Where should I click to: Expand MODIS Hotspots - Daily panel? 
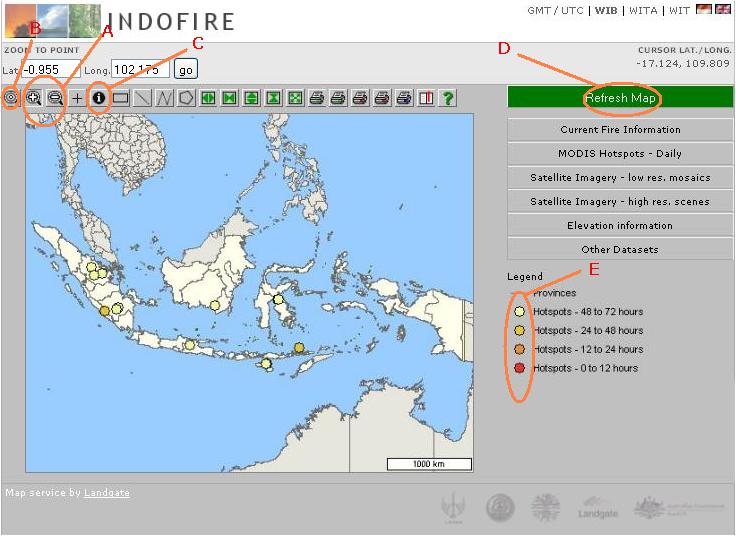tap(620, 154)
